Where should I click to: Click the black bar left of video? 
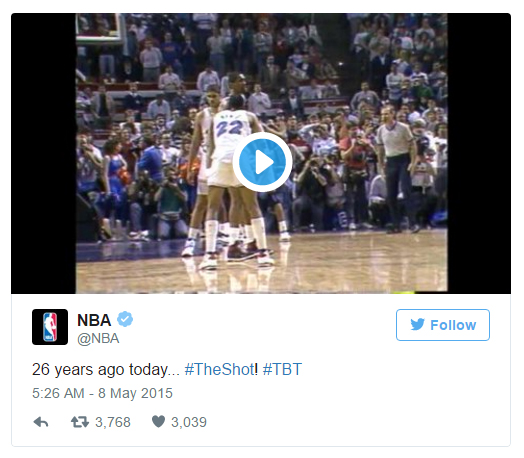tap(43, 153)
